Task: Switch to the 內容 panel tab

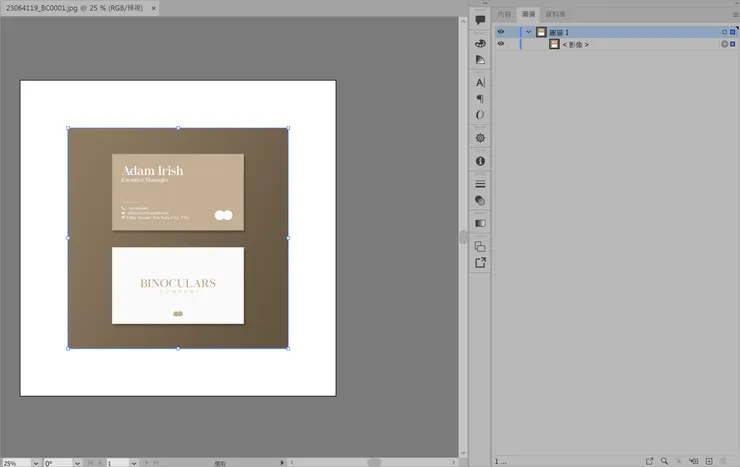Action: 504,15
